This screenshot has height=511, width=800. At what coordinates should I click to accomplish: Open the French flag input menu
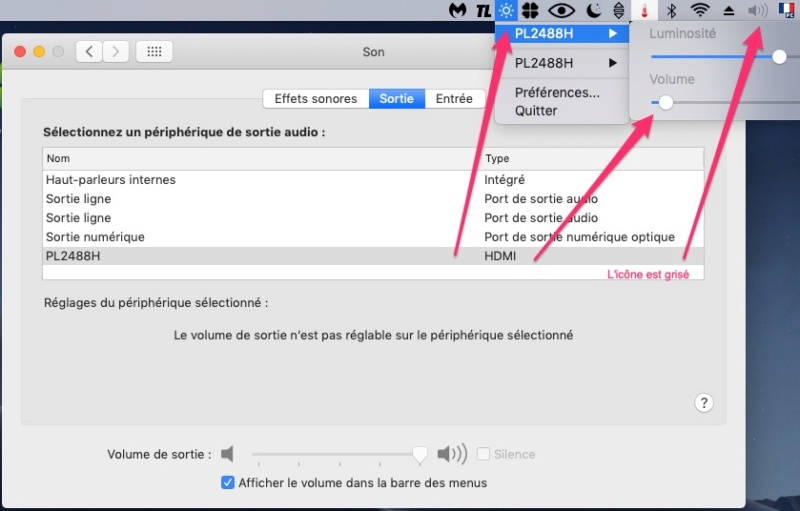[x=787, y=10]
